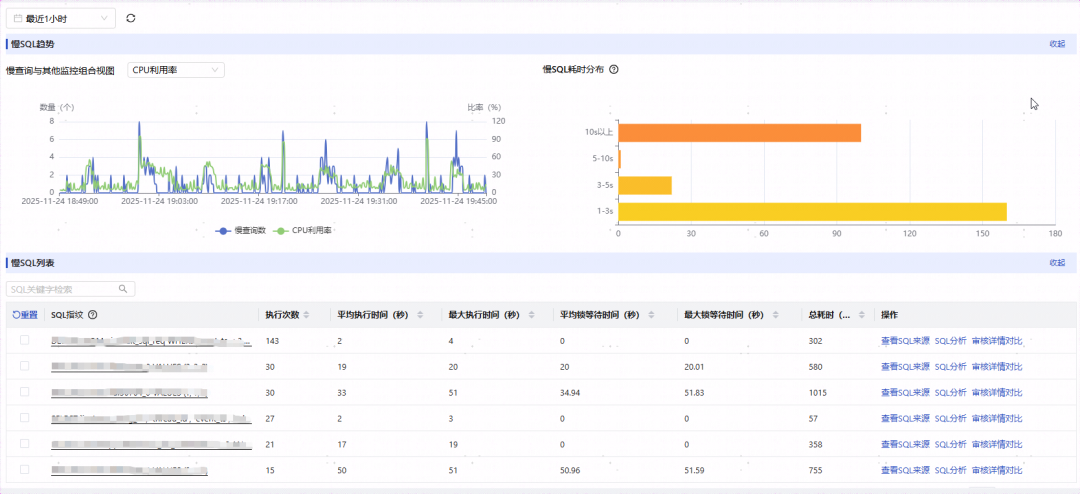1080x494 pixels.
Task: Select the 34.94 average lock wait cell
Action: click(571, 393)
